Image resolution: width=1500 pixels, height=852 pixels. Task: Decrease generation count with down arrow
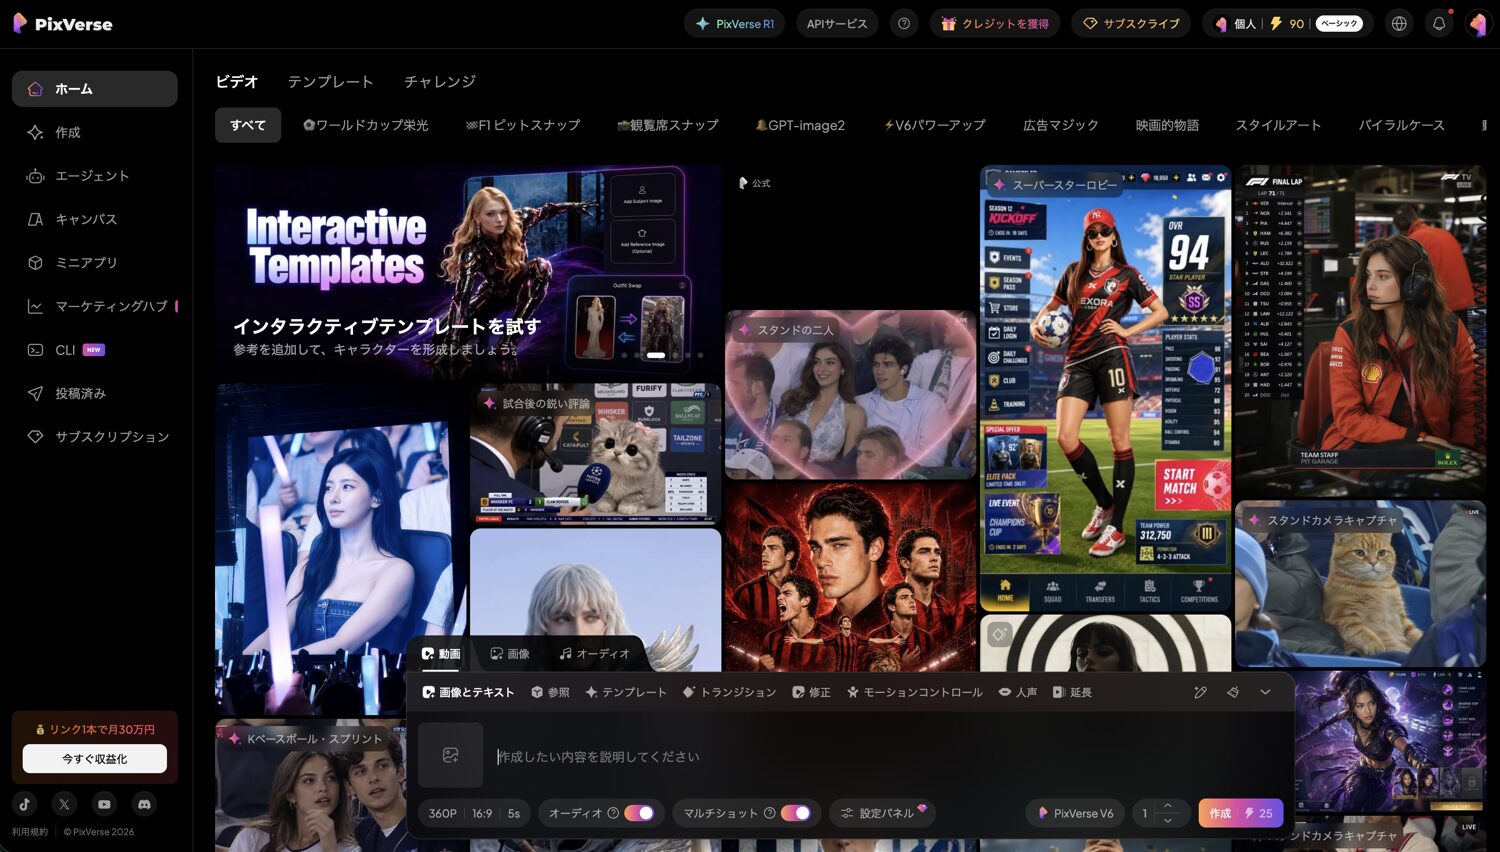click(x=1168, y=820)
